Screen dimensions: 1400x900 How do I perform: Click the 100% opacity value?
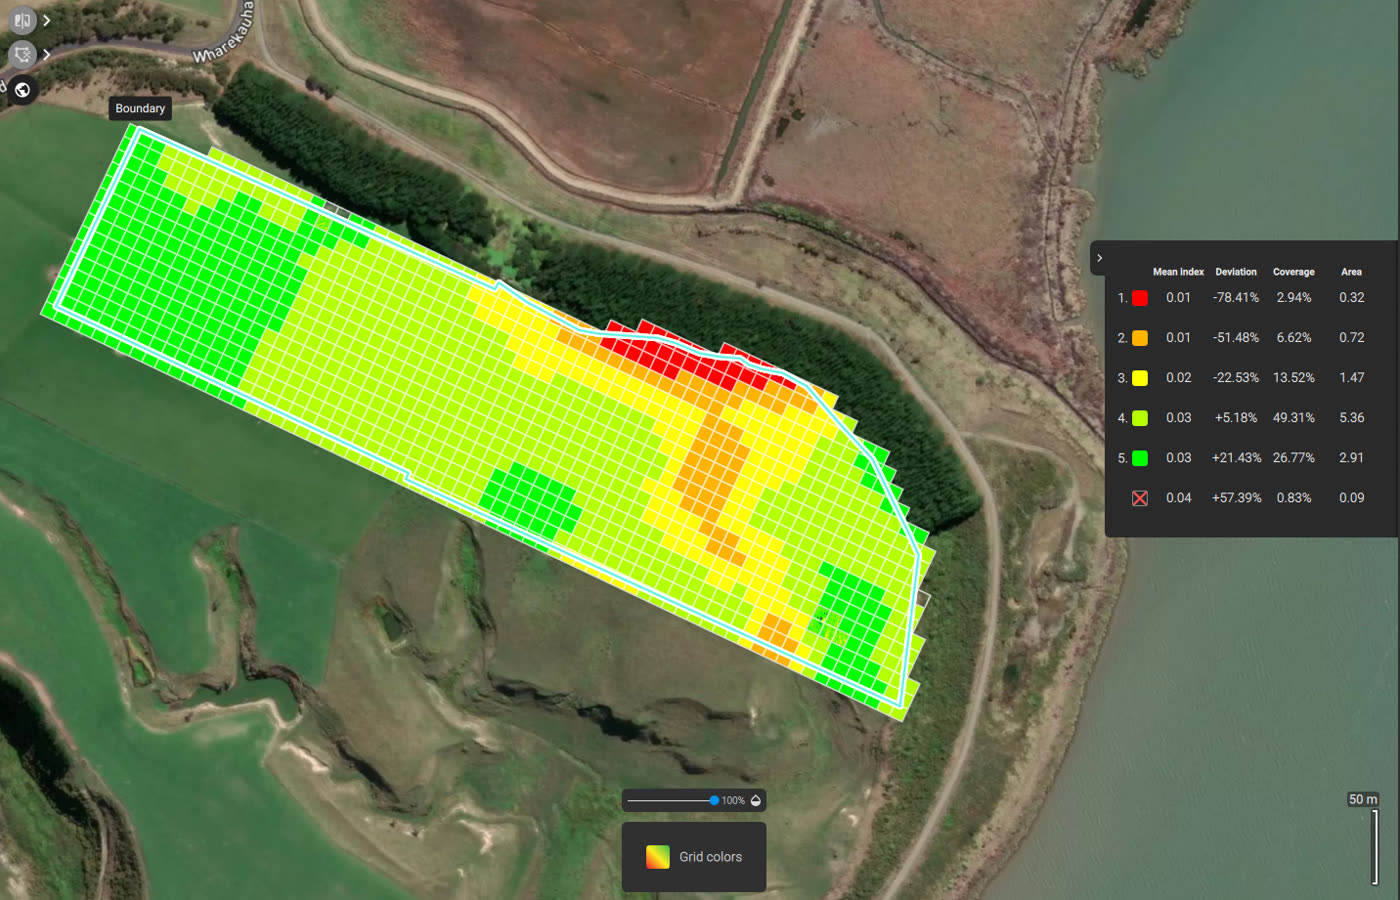click(x=733, y=801)
